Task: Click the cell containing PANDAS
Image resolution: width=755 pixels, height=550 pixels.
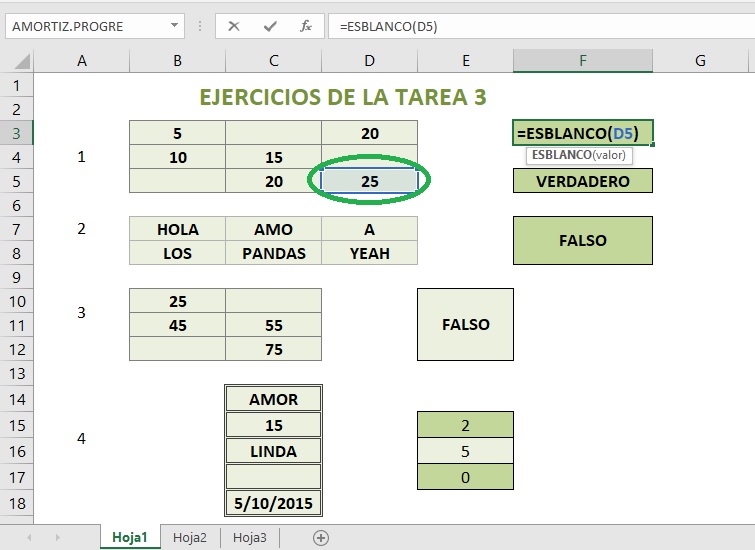Action: pos(273,253)
